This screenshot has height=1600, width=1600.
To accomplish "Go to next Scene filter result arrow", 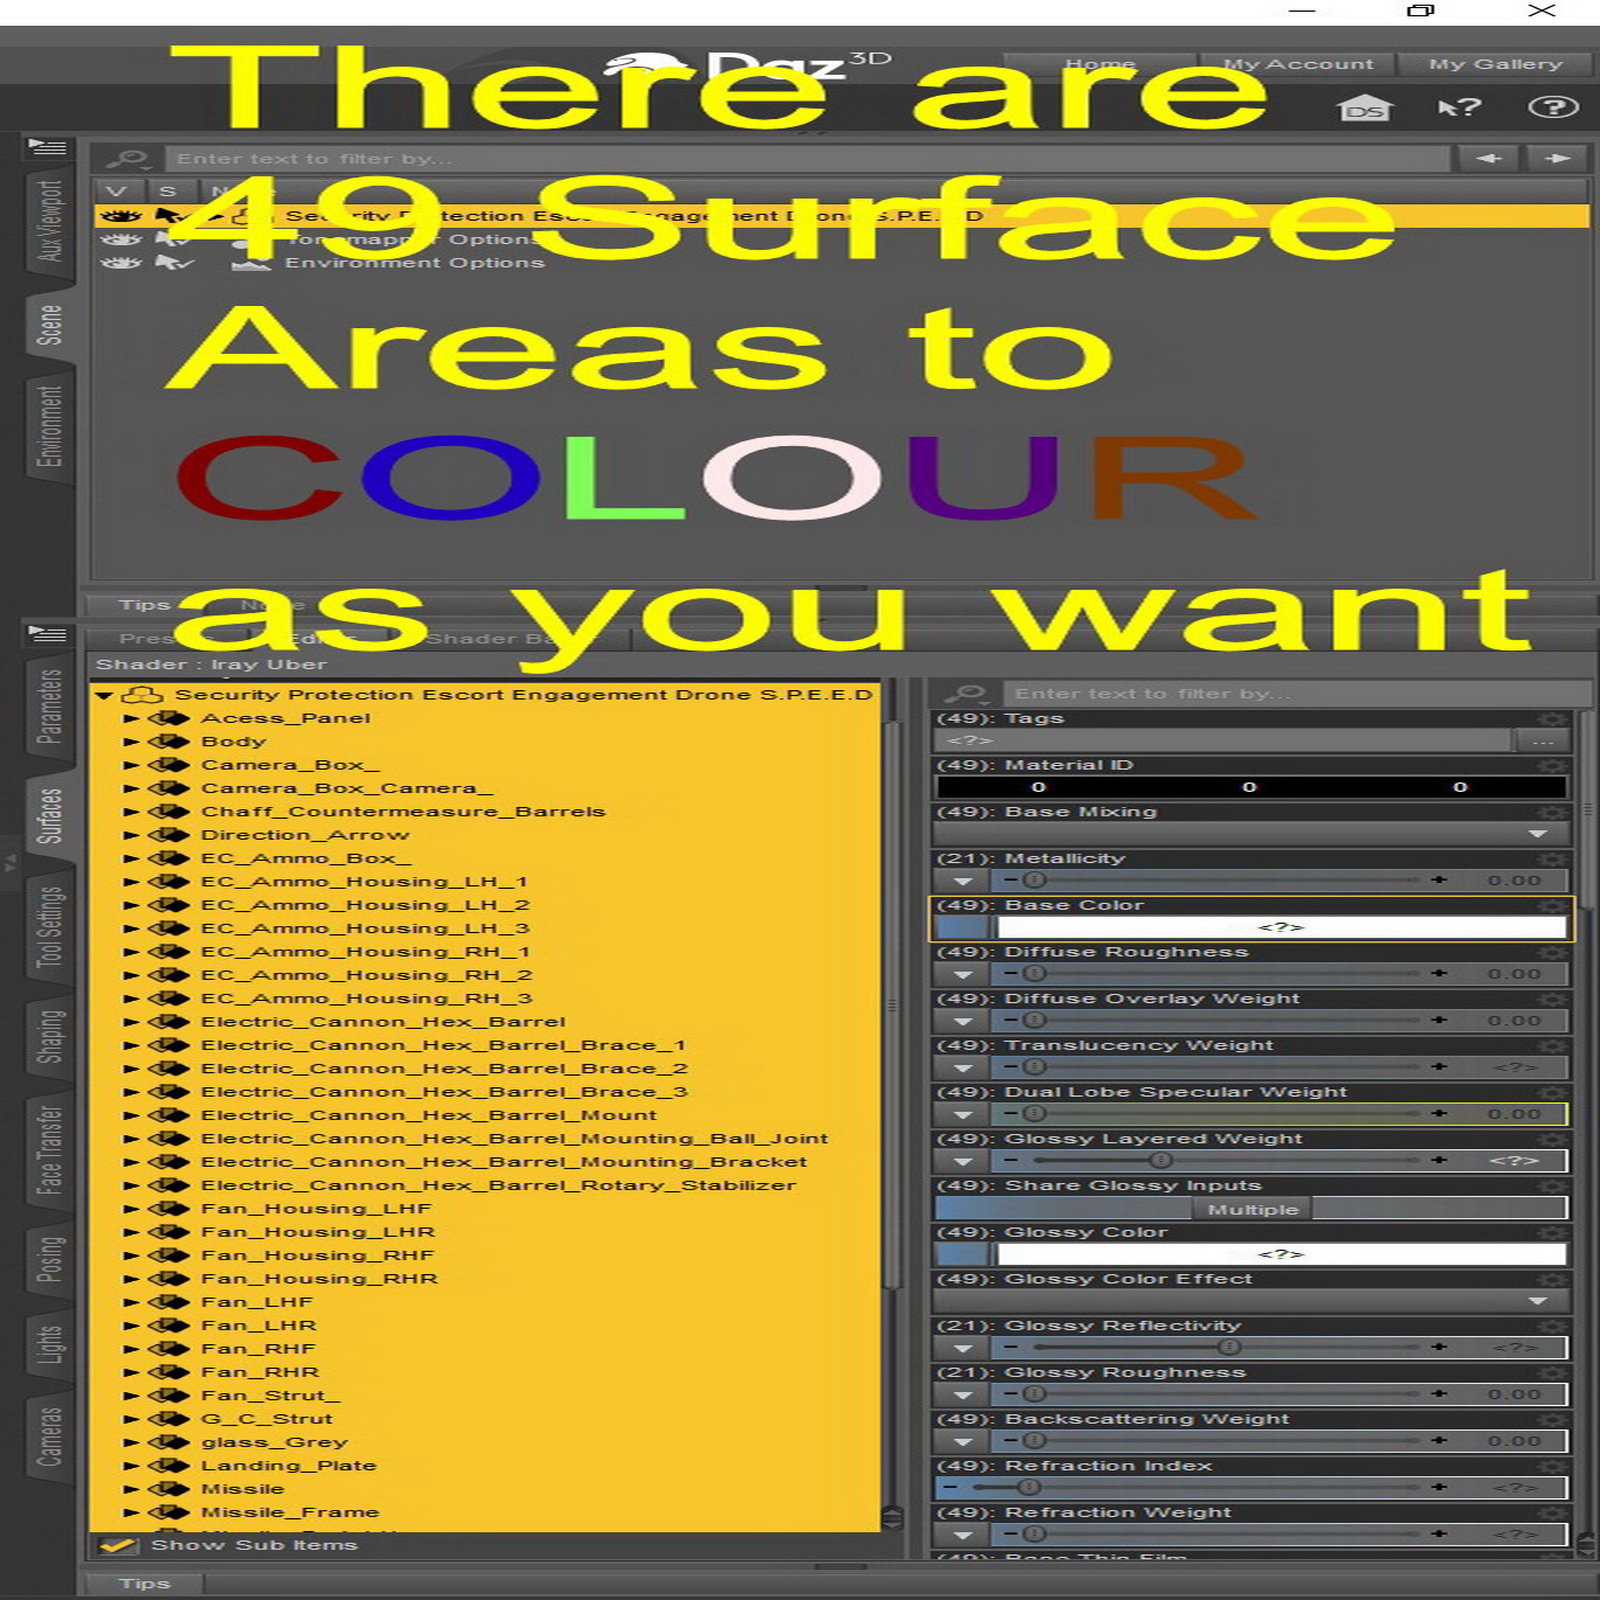I will (x=1556, y=159).
